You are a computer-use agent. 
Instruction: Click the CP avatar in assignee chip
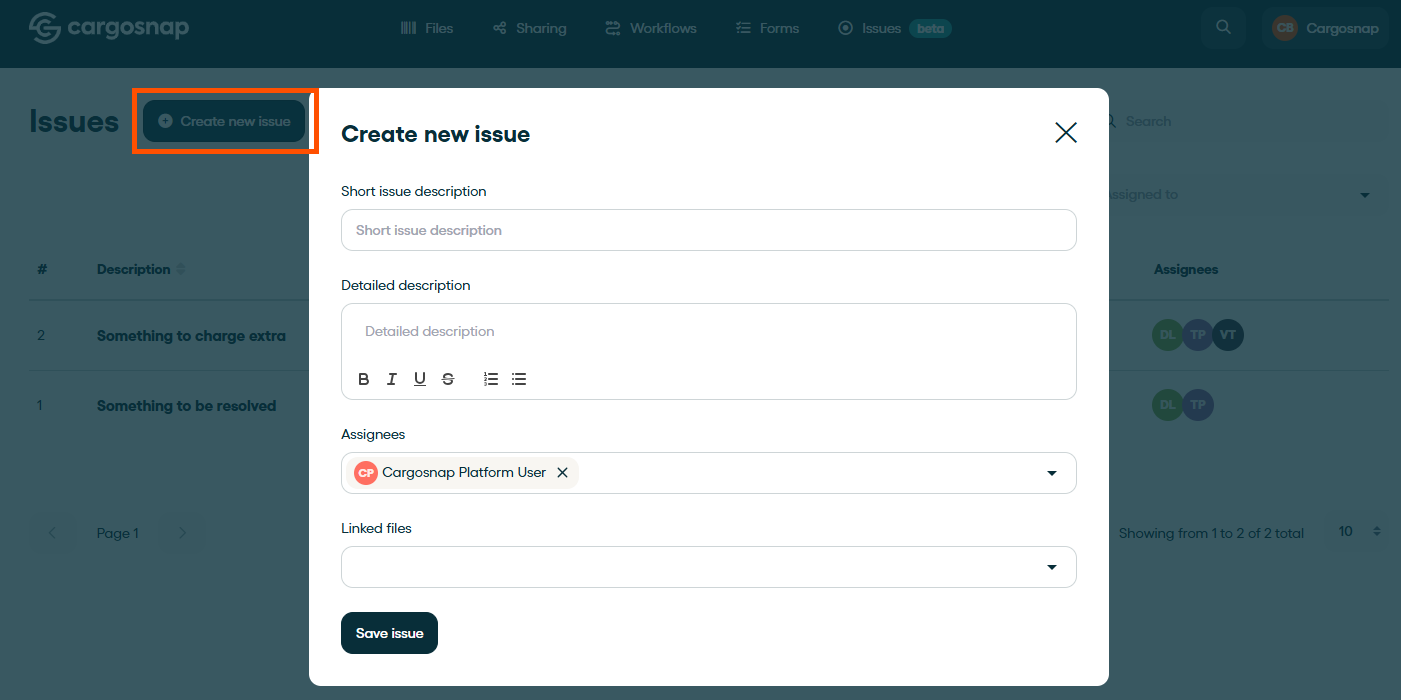366,473
